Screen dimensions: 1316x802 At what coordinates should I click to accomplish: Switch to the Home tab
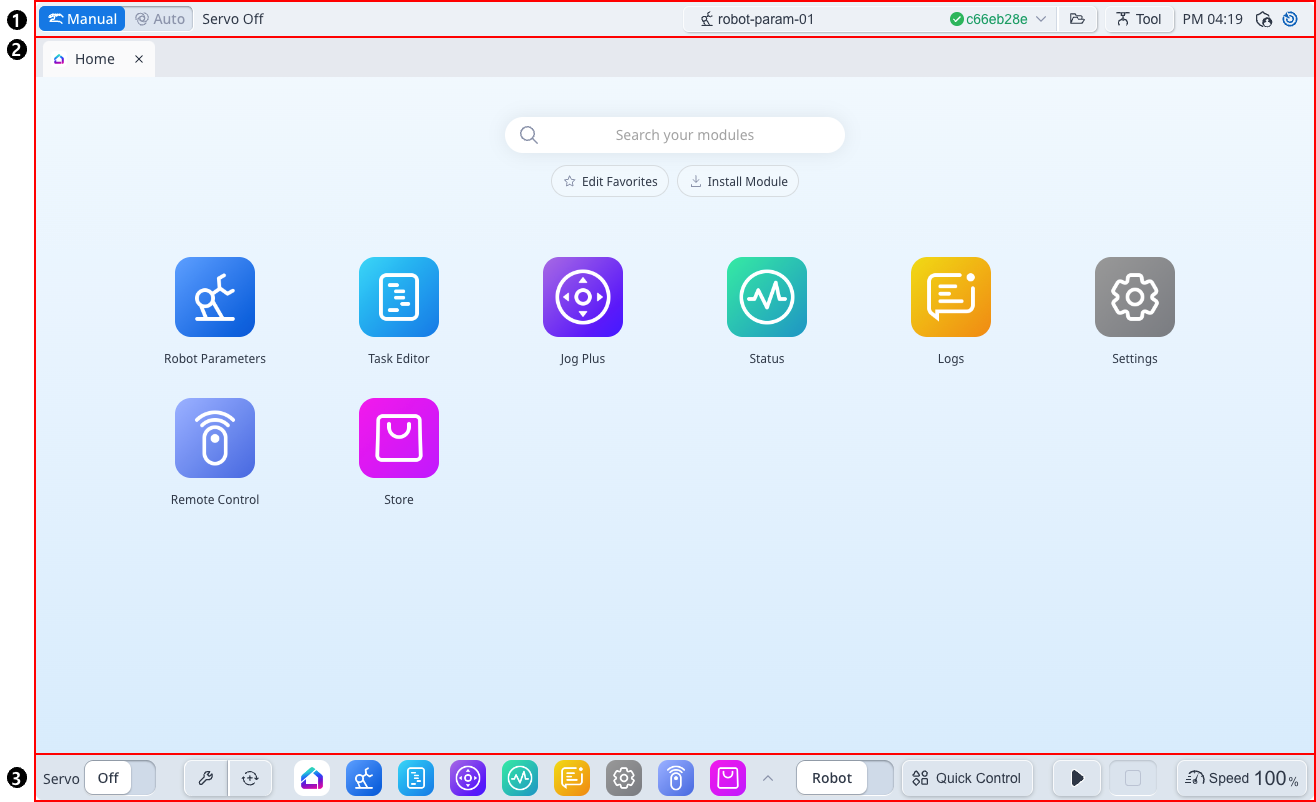click(95, 58)
